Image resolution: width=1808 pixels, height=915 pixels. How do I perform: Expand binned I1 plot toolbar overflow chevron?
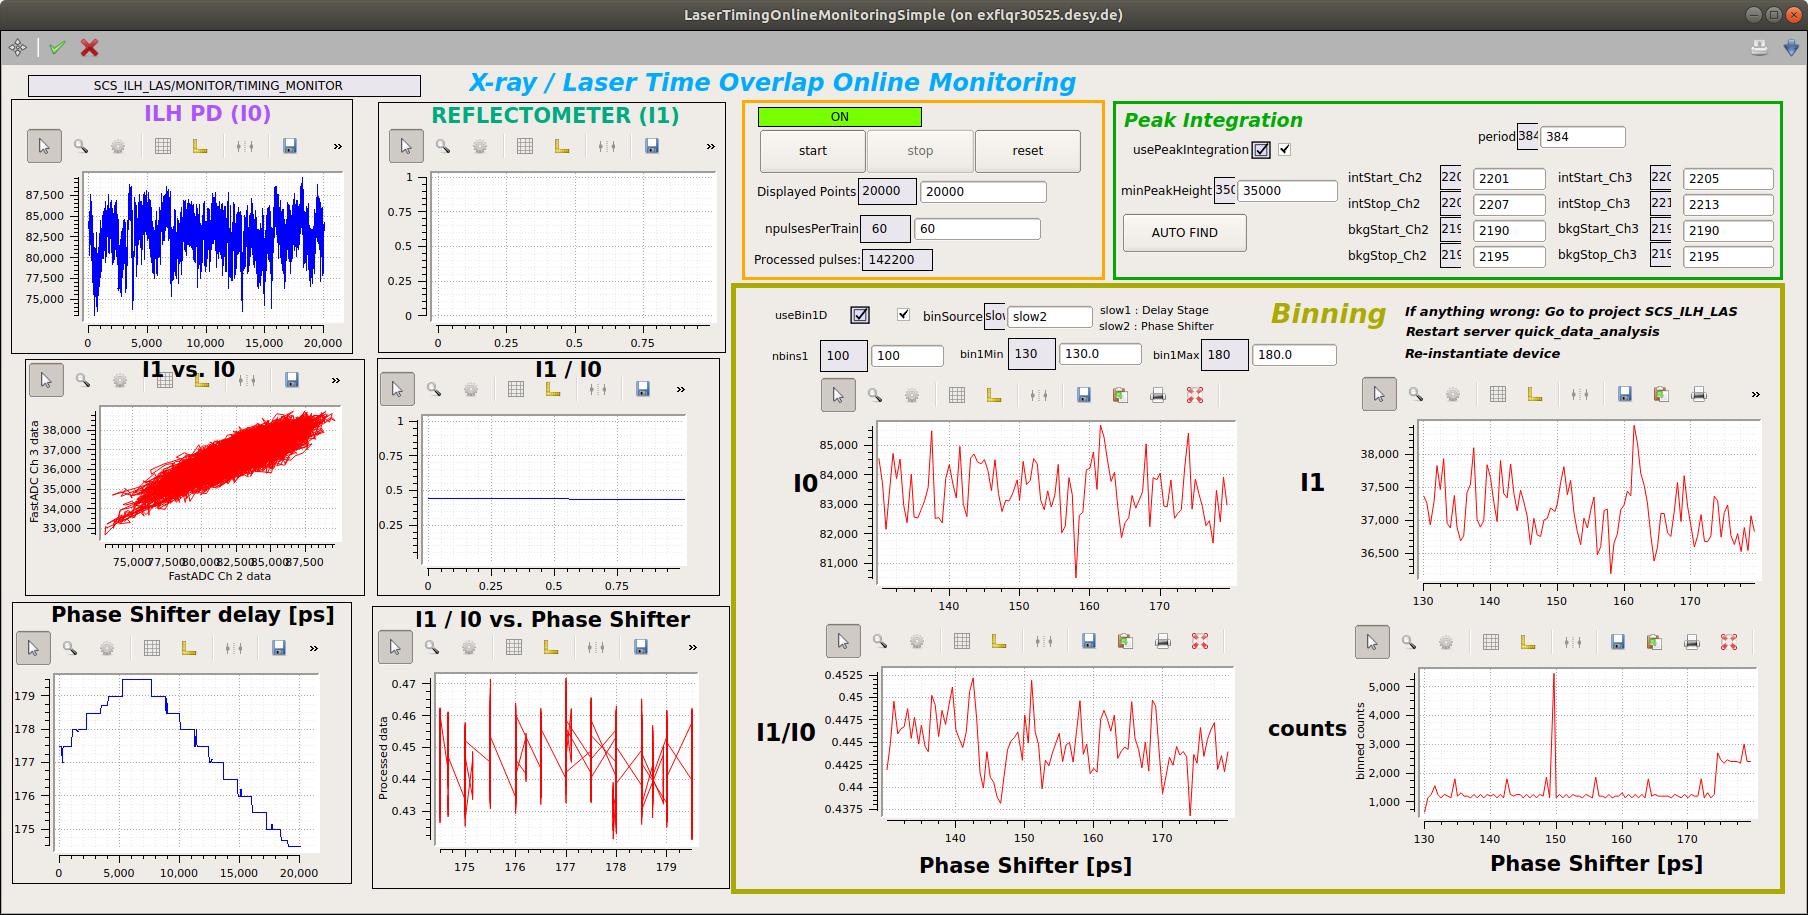1756,395
